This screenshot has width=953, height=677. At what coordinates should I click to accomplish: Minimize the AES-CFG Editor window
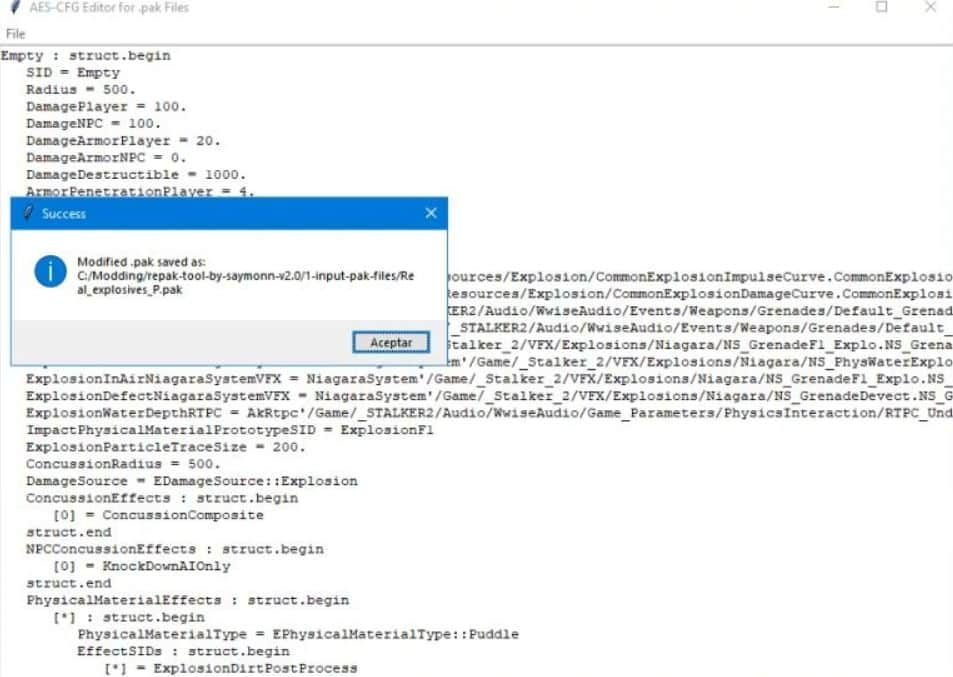pyautogui.click(x=835, y=8)
